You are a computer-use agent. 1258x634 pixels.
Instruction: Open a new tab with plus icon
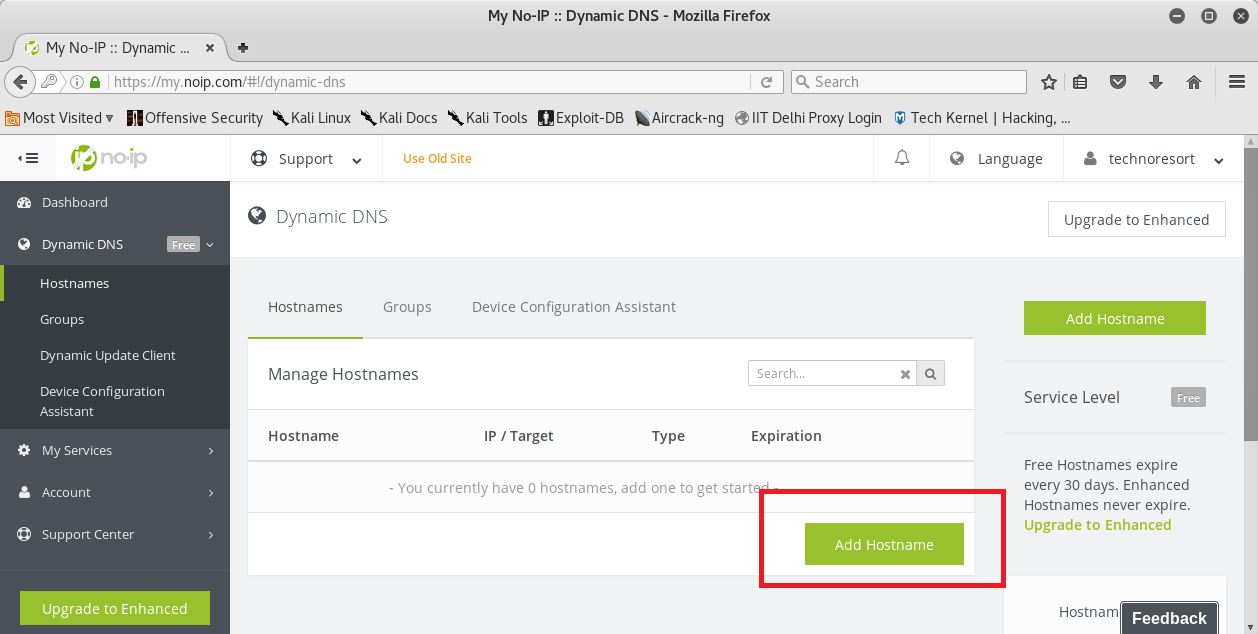coord(243,47)
